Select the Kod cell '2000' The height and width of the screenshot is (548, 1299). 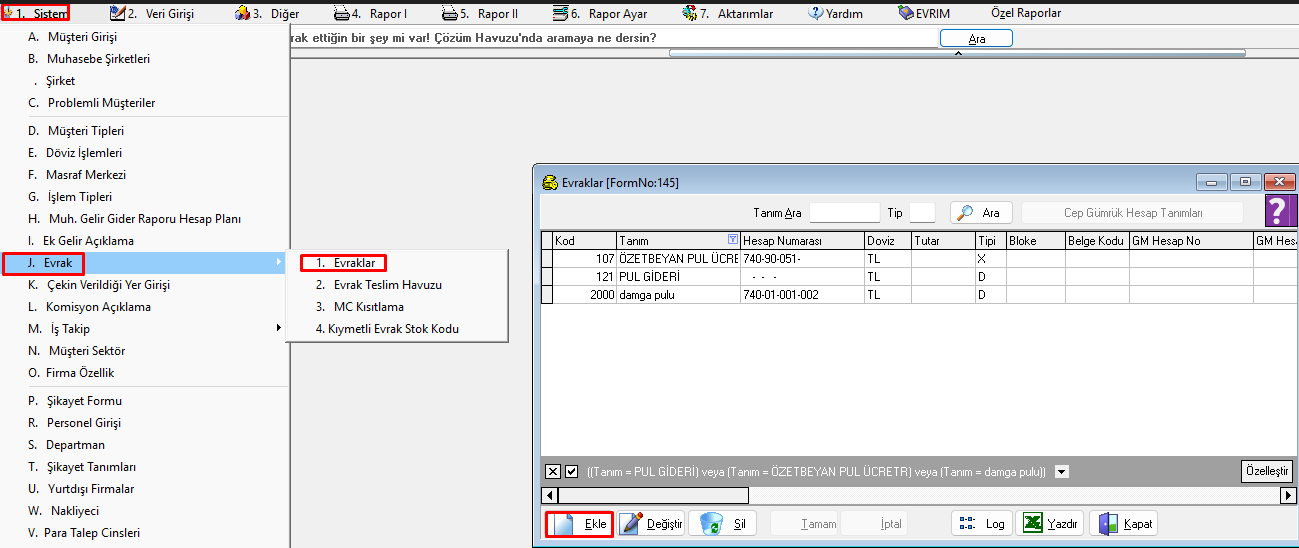click(x=584, y=295)
